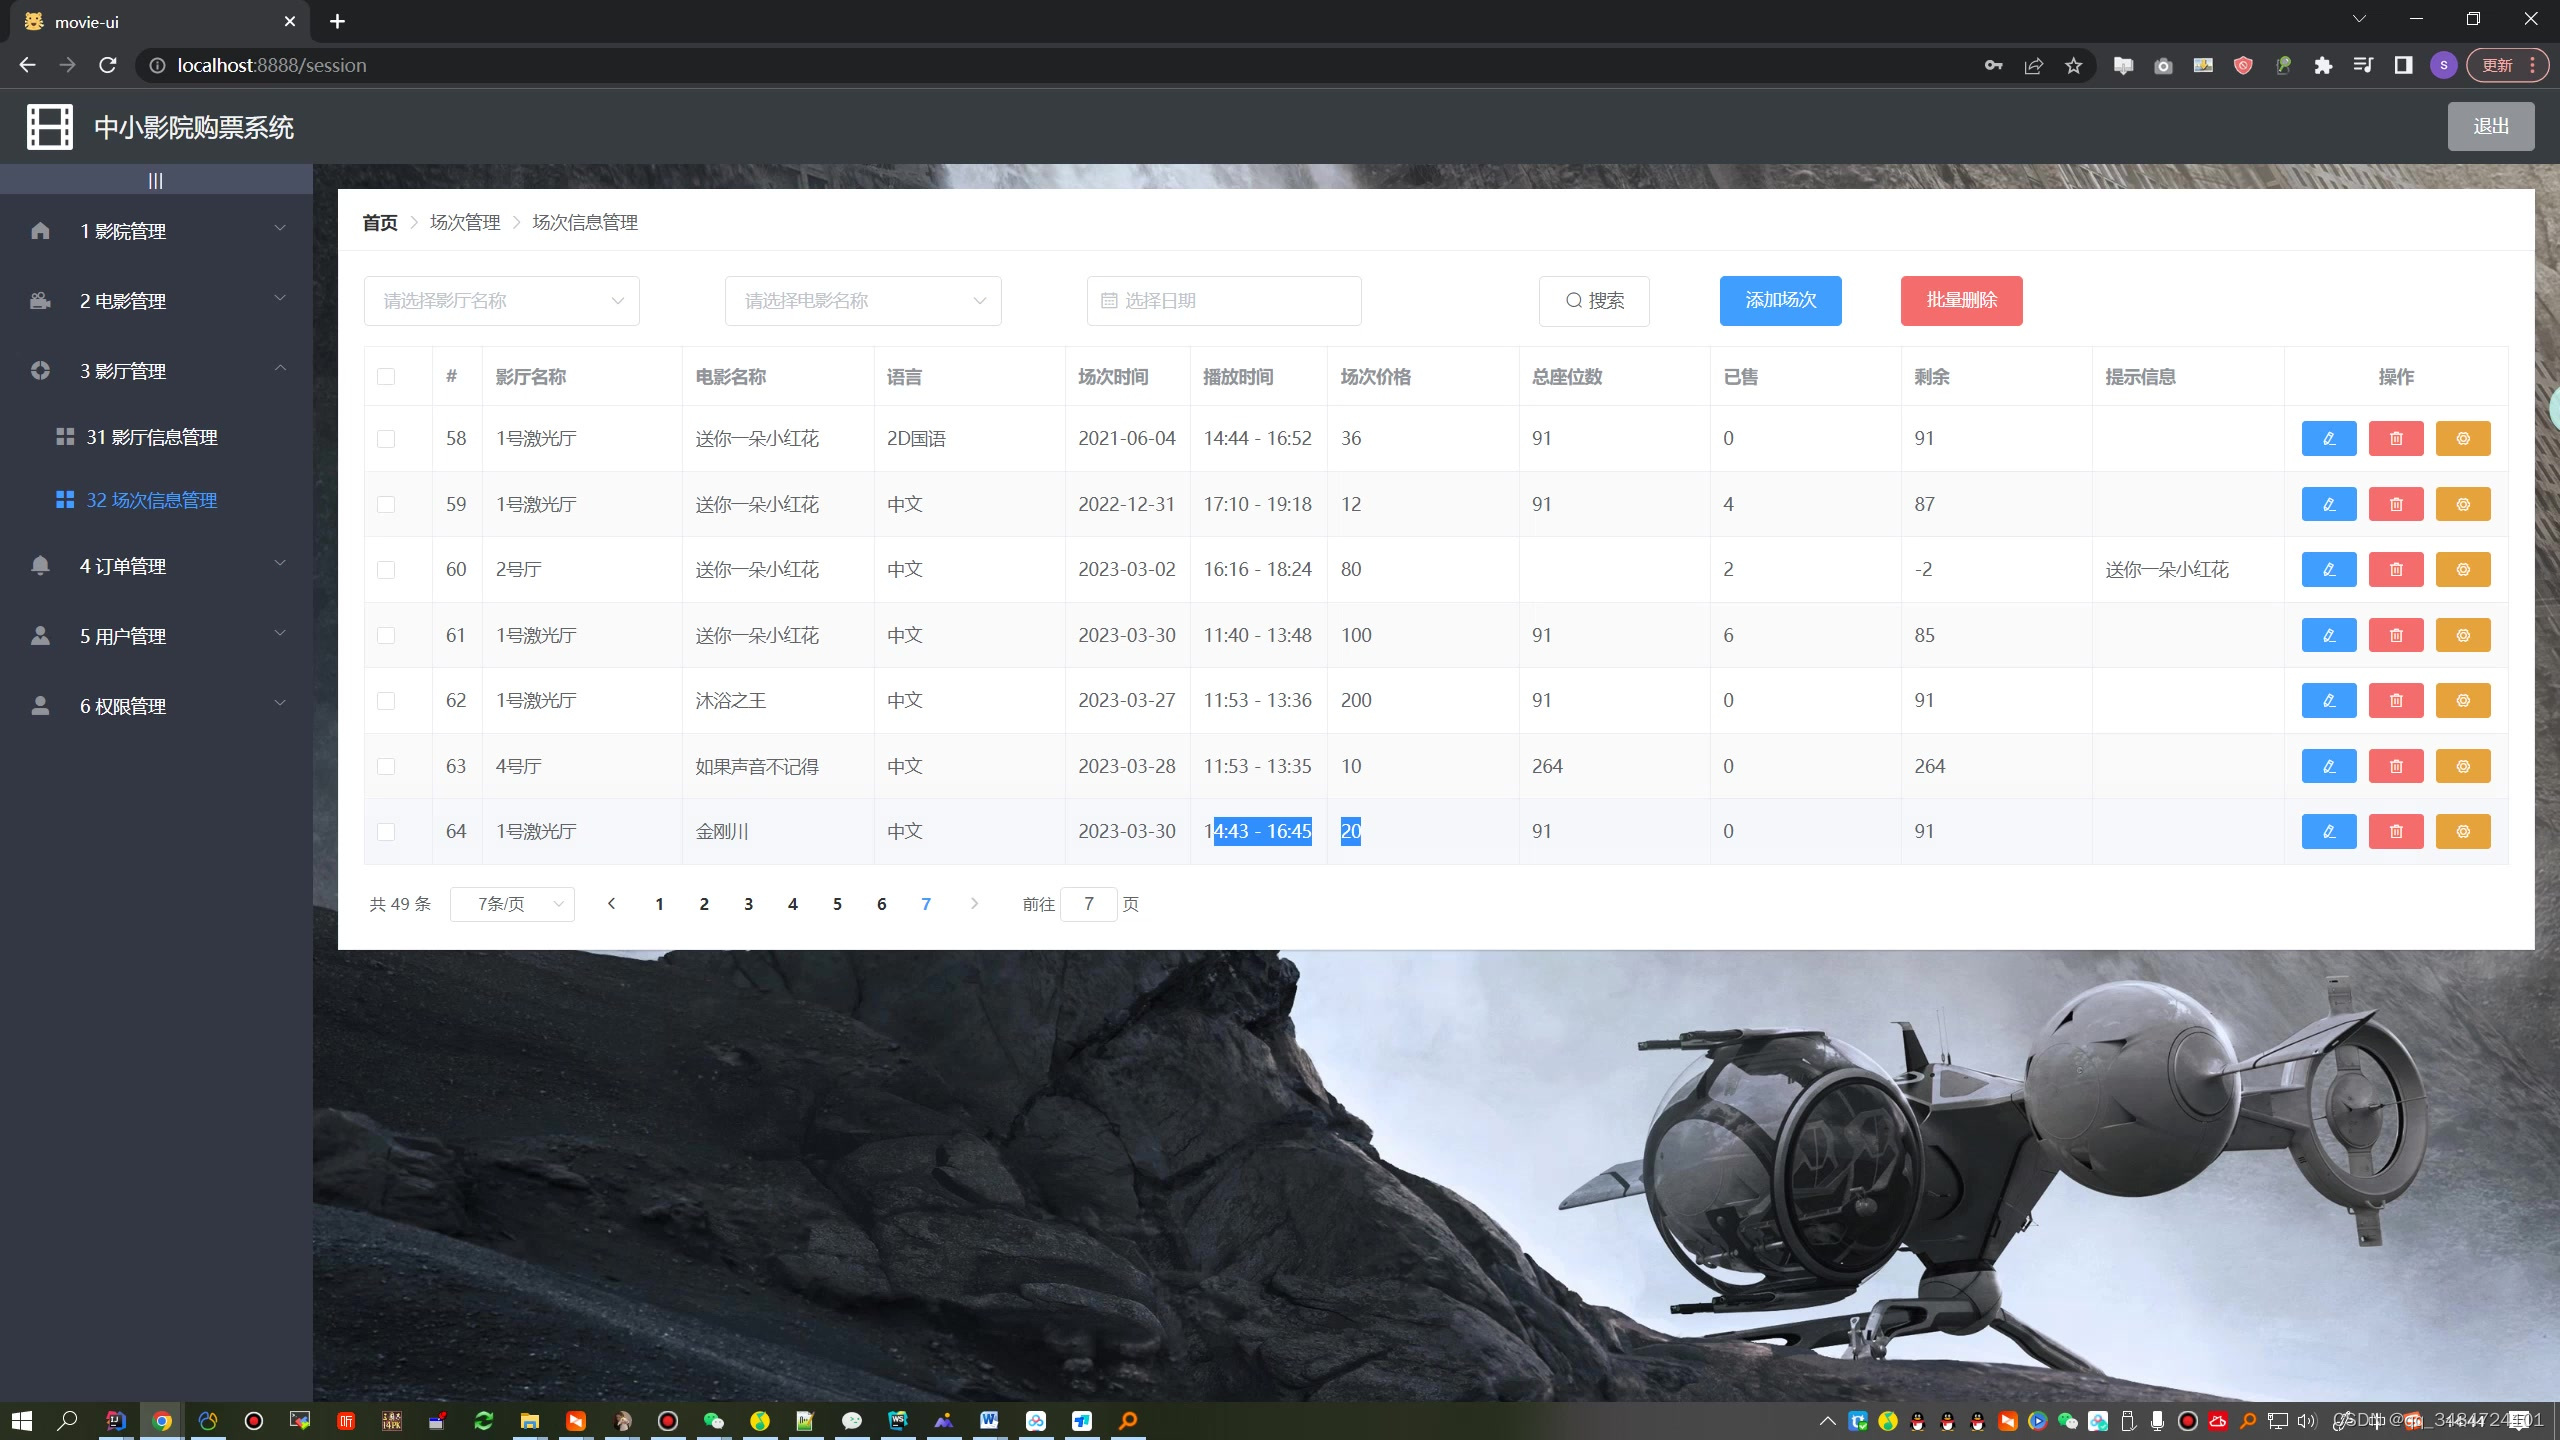Open the 请选择电影名称 dropdown
The height and width of the screenshot is (1440, 2560).
pos(862,301)
